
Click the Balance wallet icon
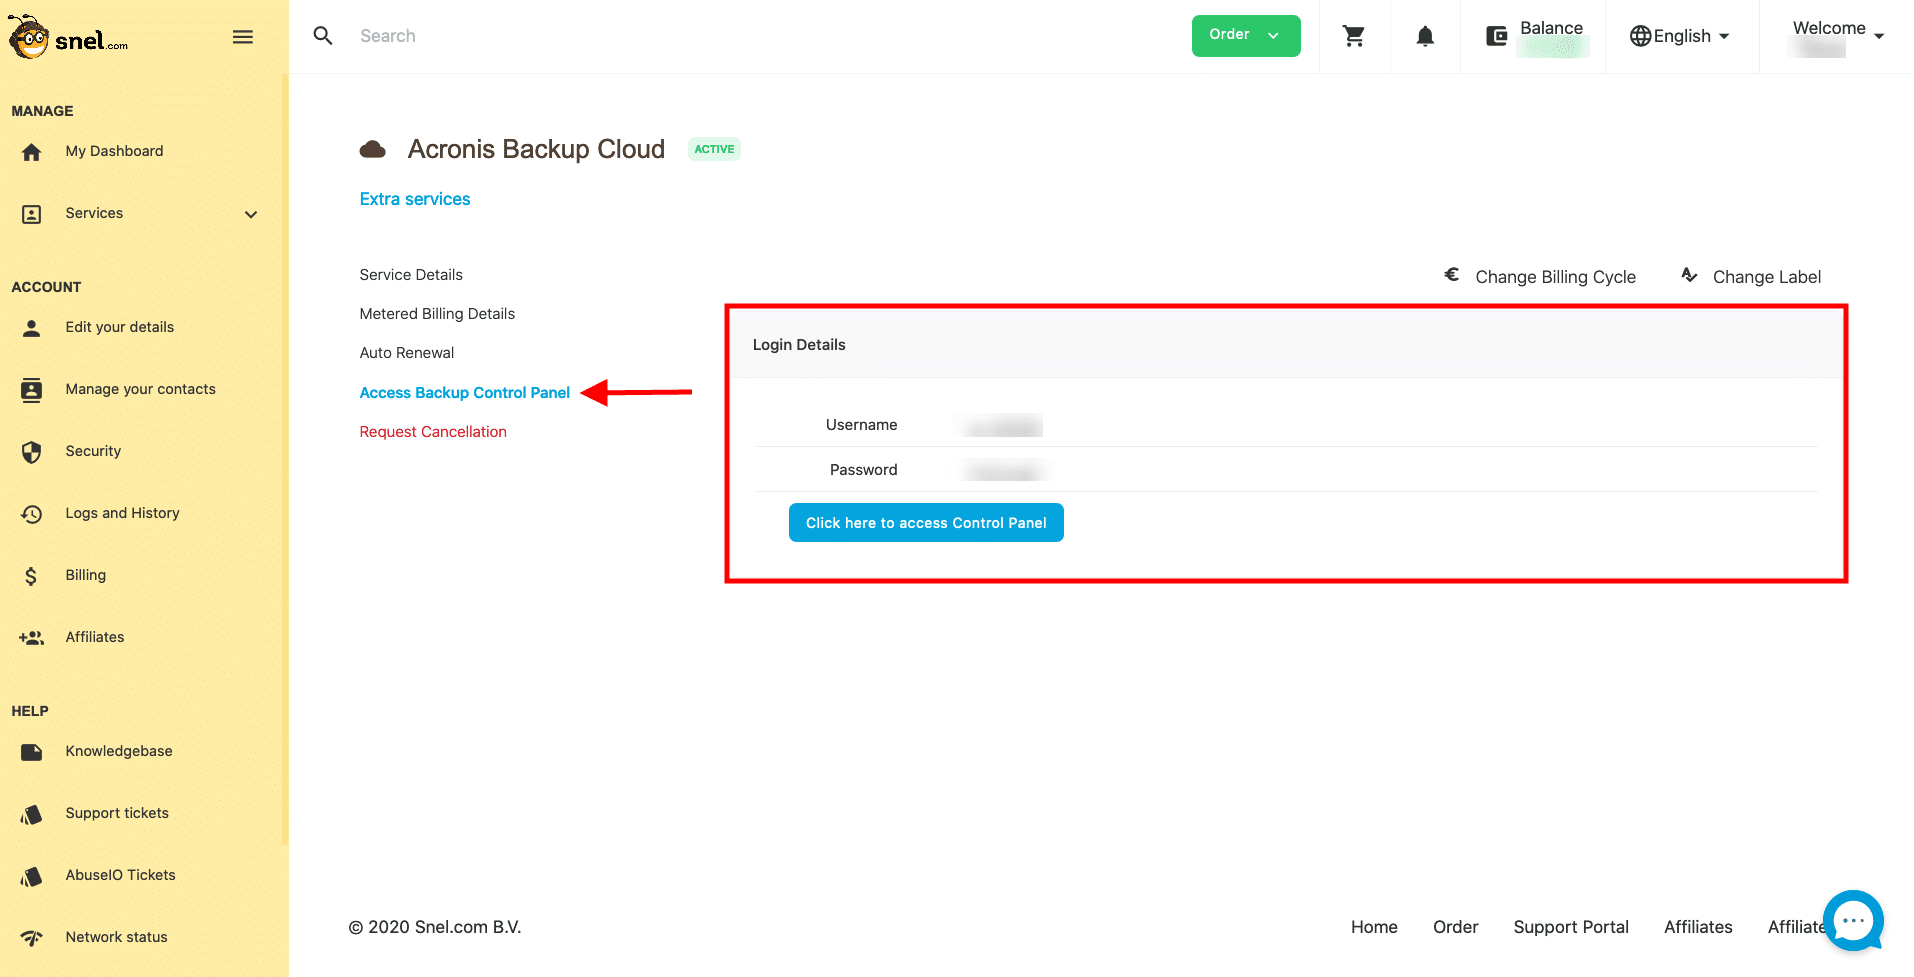[x=1496, y=36]
